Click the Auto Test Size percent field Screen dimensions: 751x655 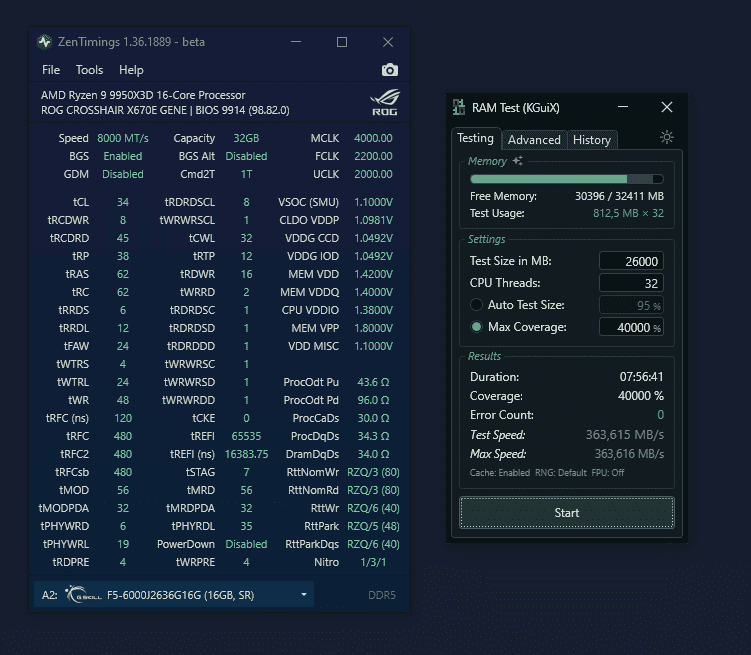[x=631, y=305]
